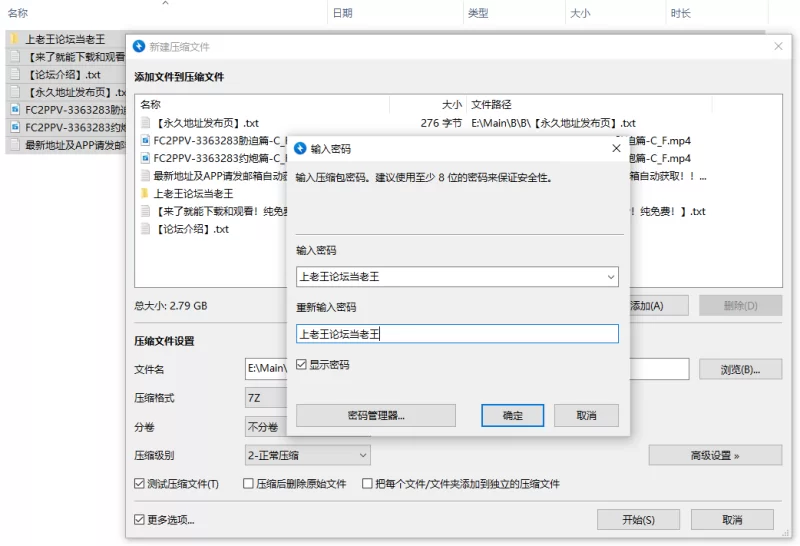
Task: Enable 压缩后删除原始文件 checkbox
Action: pyautogui.click(x=248, y=483)
